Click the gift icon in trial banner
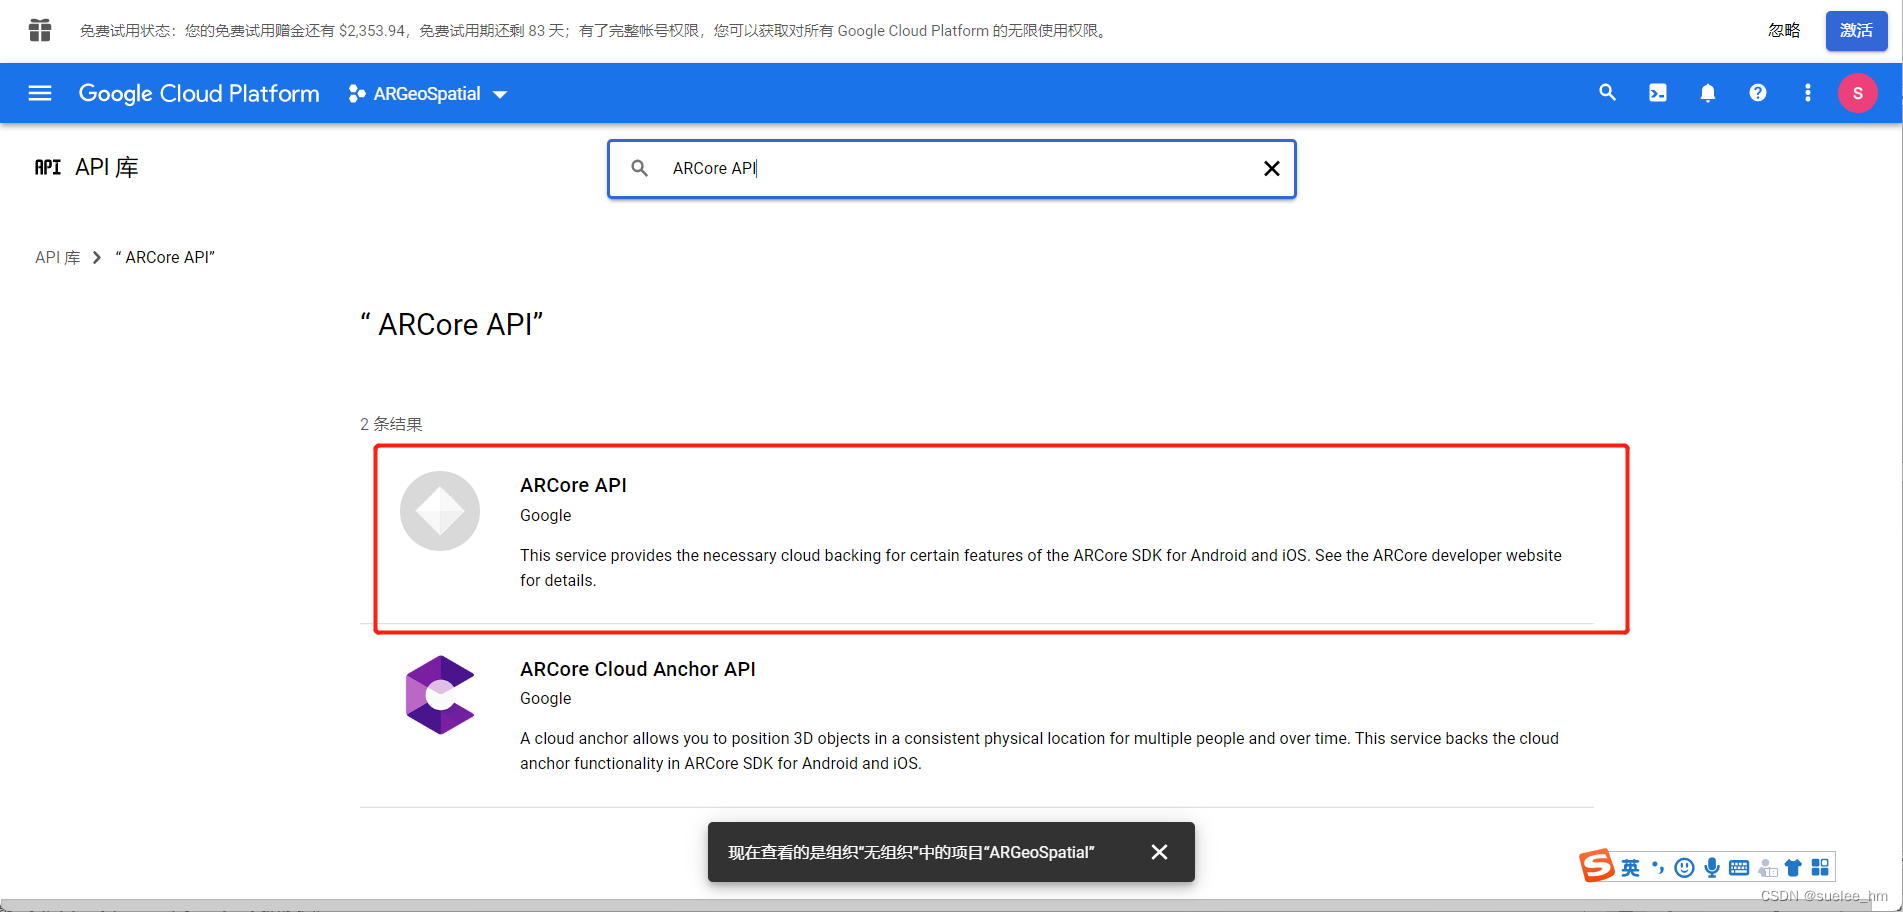Viewport: 1903px width, 912px height. [x=40, y=30]
